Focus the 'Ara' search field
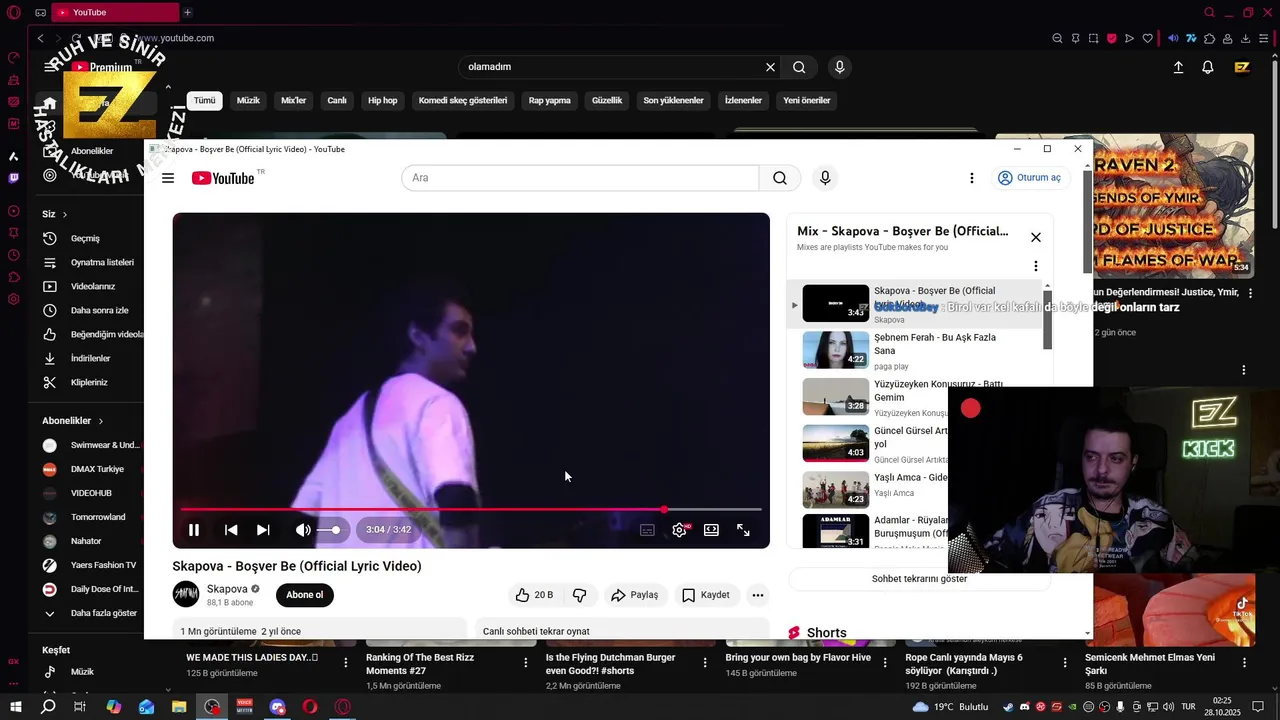1280x720 pixels. point(580,178)
